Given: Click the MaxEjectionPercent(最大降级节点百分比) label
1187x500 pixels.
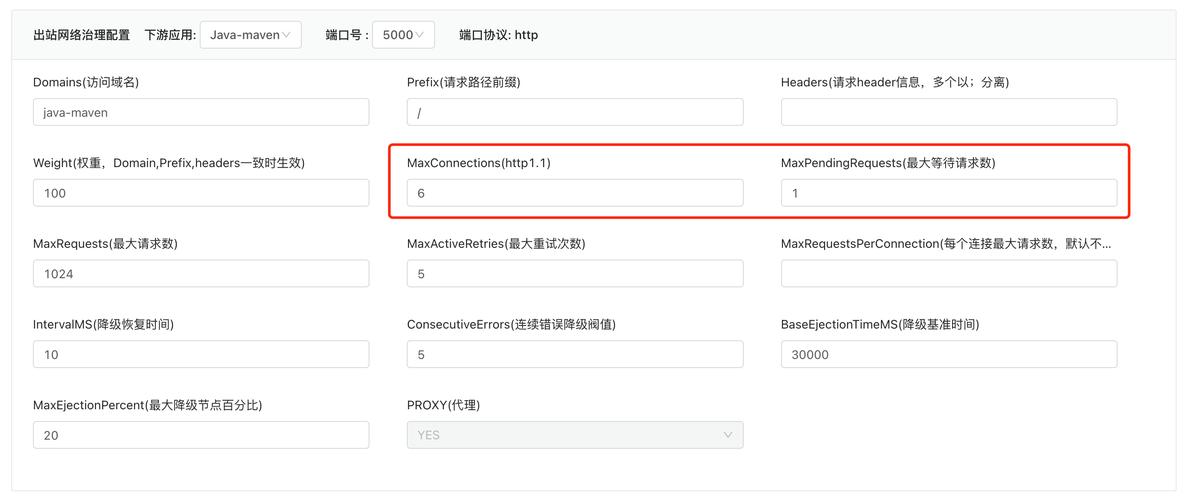Looking at the screenshot, I should (148, 405).
